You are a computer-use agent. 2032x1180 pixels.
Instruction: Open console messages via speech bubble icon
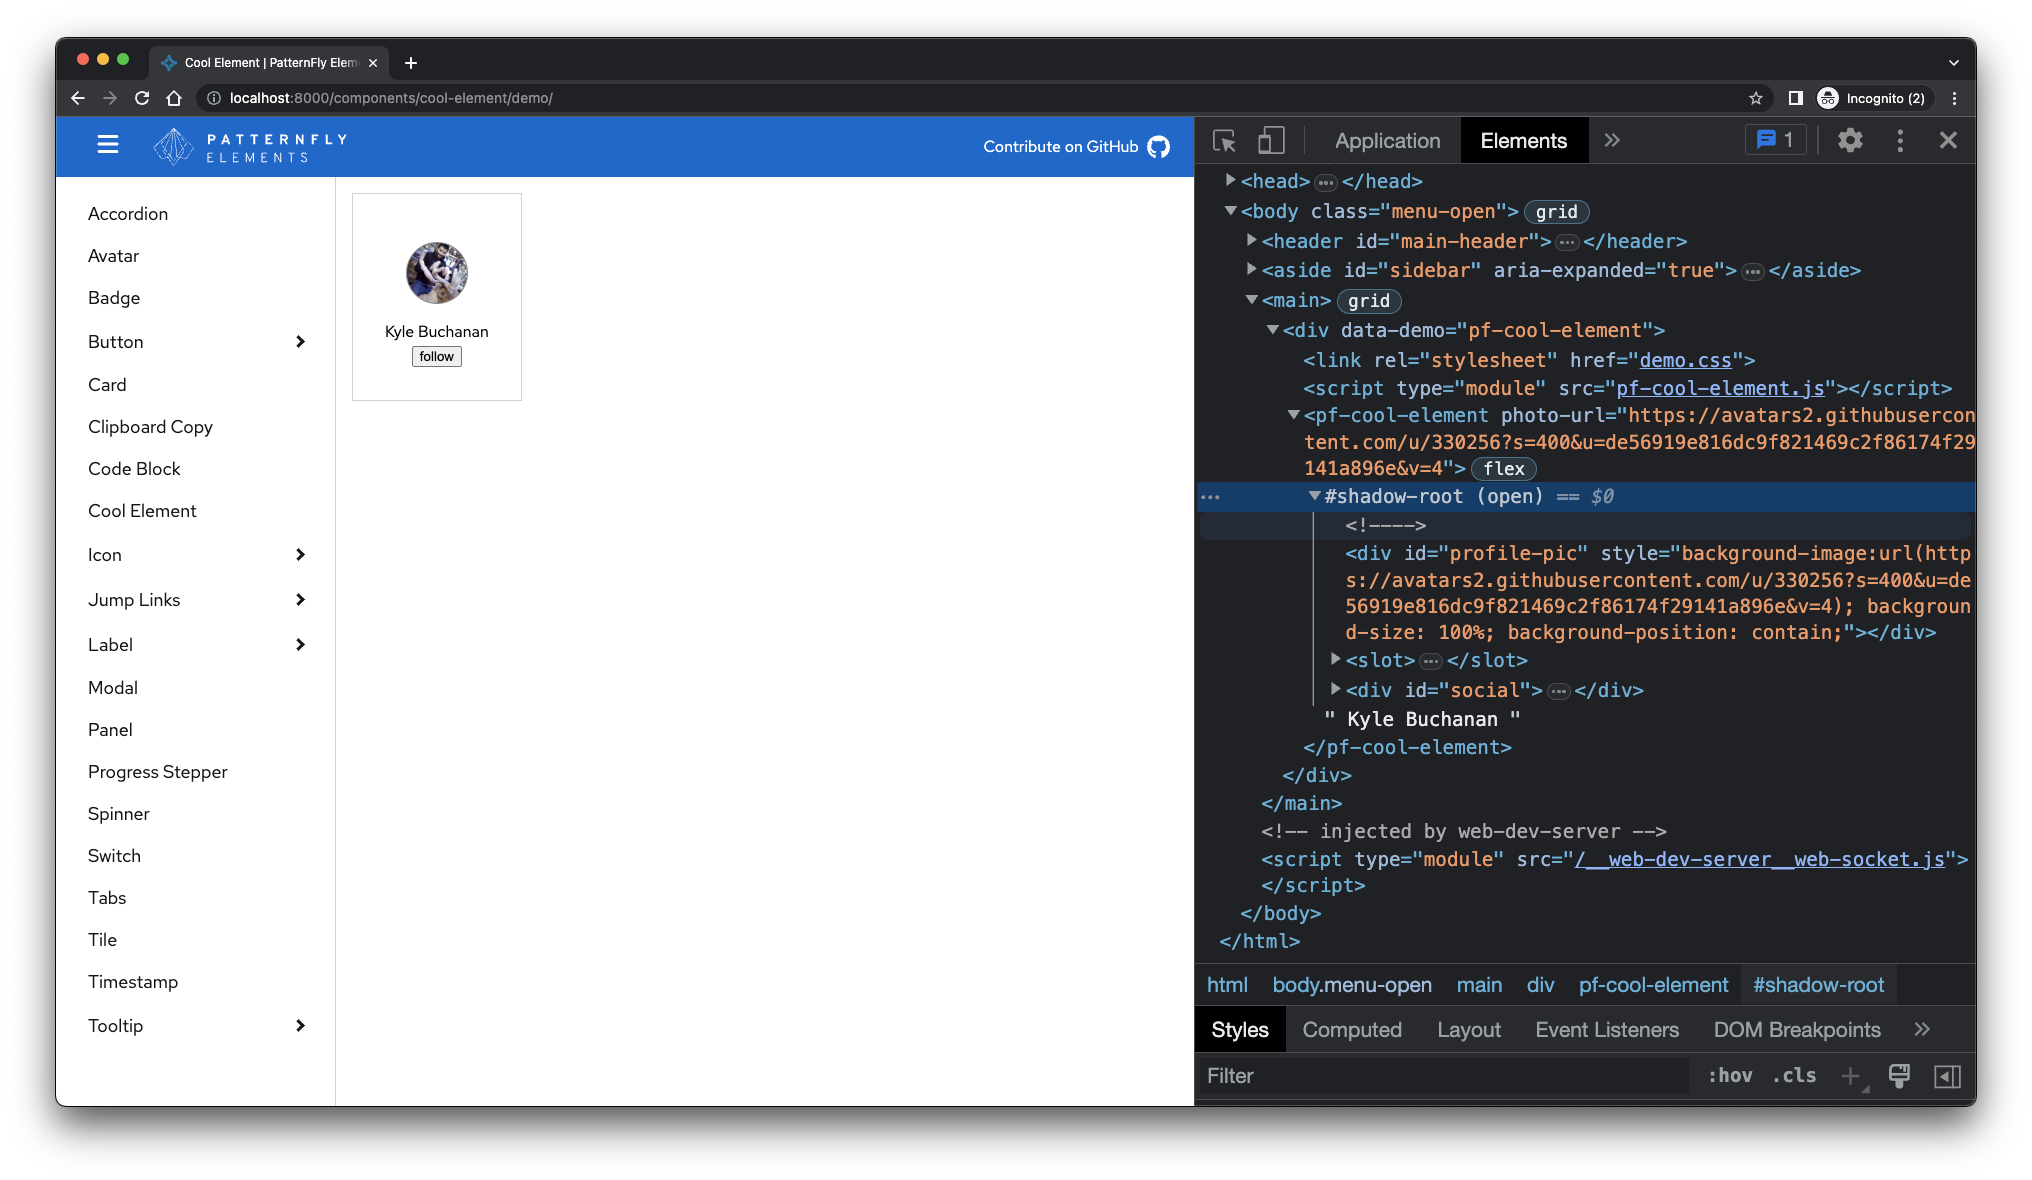[1775, 140]
